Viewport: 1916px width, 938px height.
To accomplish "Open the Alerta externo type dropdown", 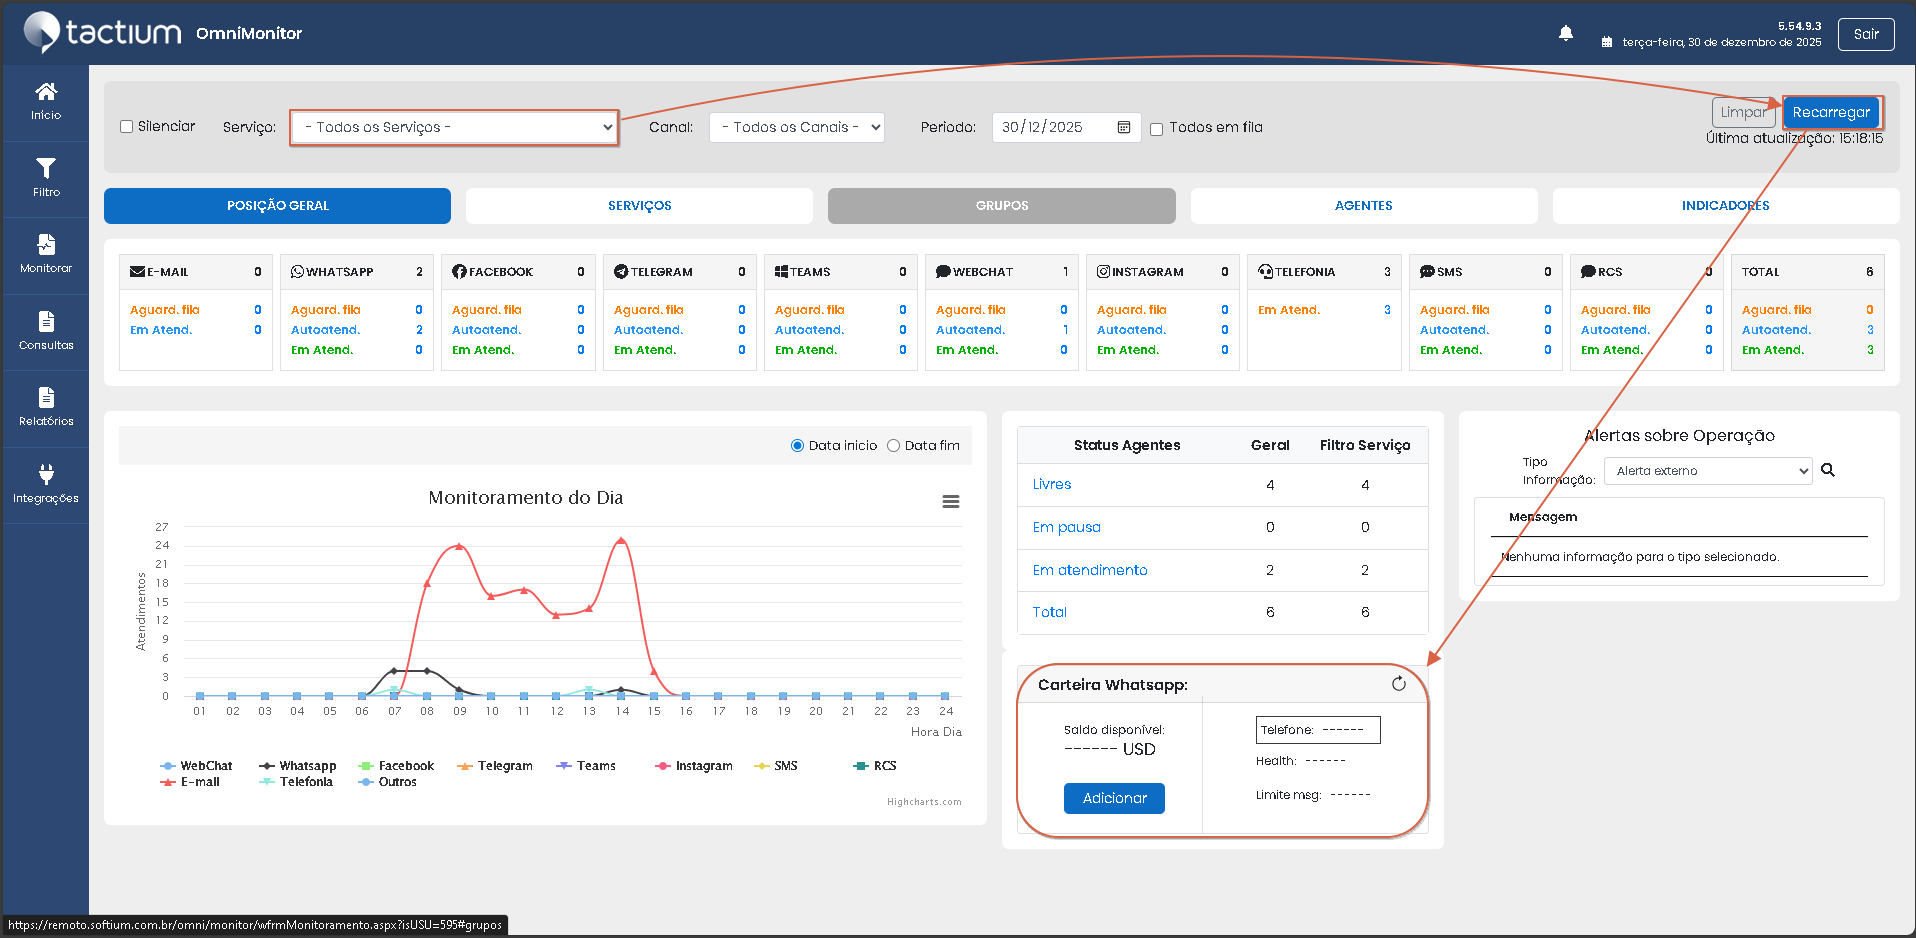I will [1707, 471].
